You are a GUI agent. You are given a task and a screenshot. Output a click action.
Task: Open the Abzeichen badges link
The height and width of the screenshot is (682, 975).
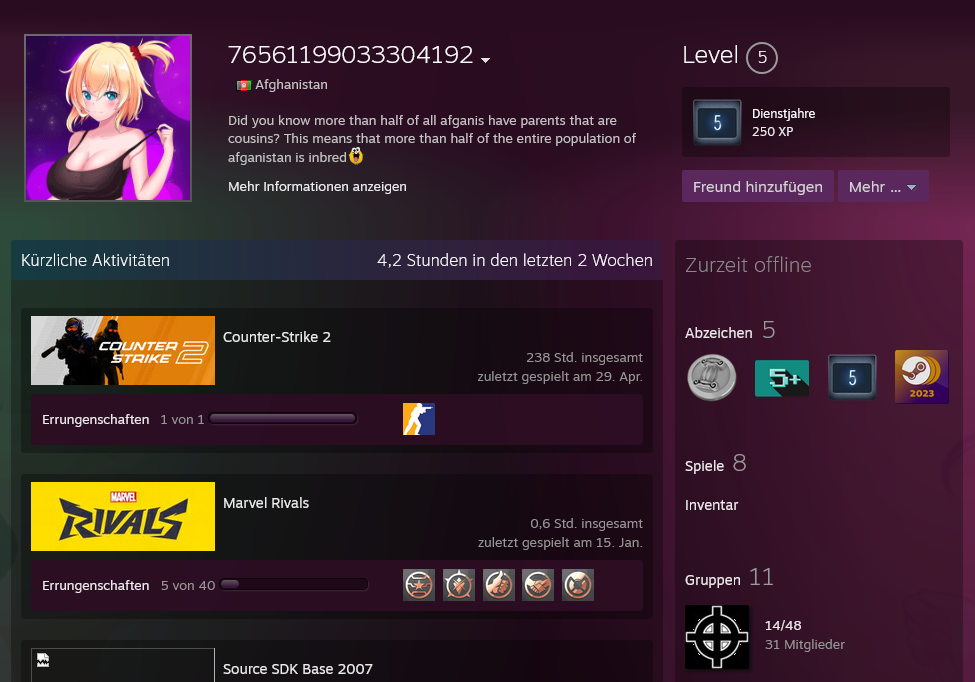coord(718,333)
